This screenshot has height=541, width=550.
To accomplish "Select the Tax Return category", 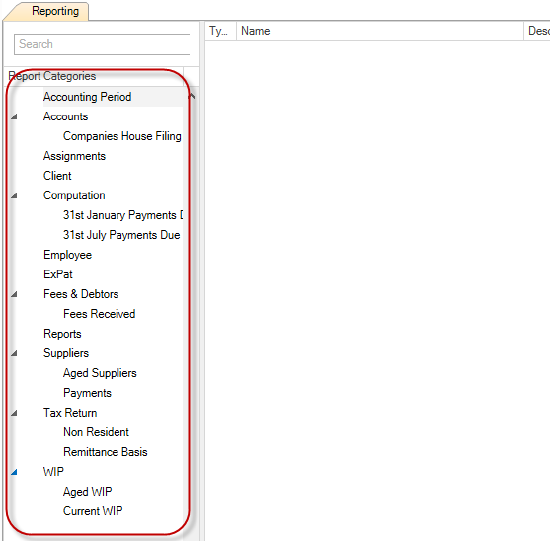I will (70, 413).
